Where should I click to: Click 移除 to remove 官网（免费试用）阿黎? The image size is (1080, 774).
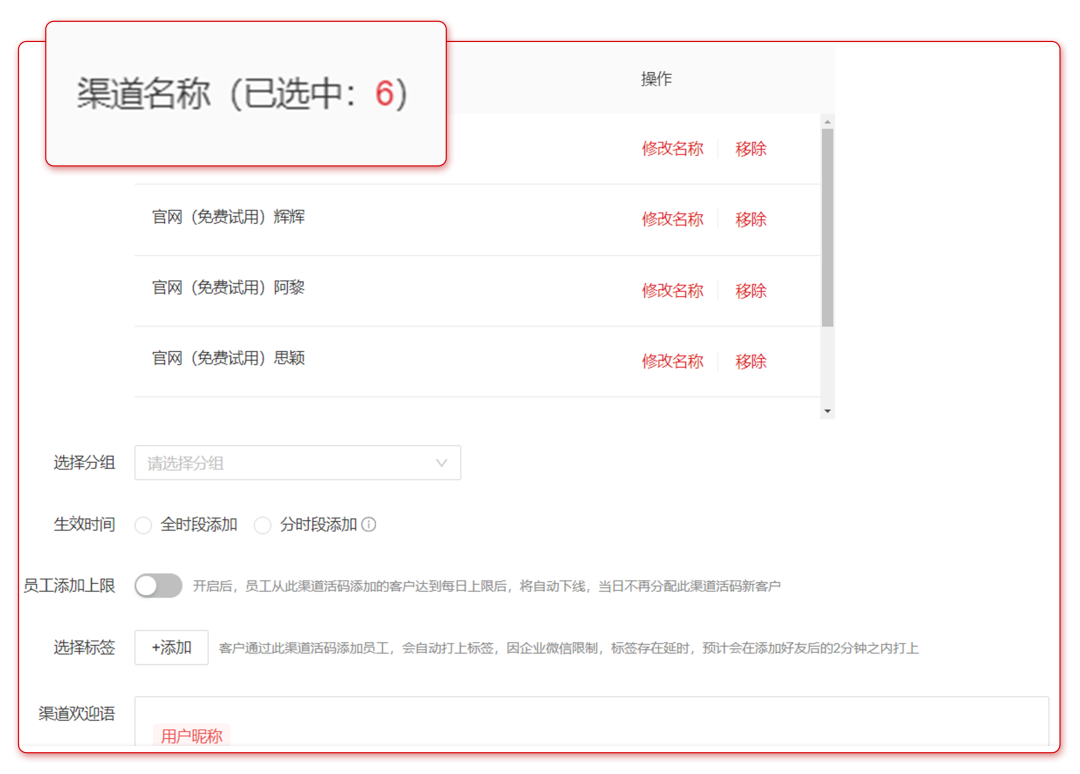751,290
